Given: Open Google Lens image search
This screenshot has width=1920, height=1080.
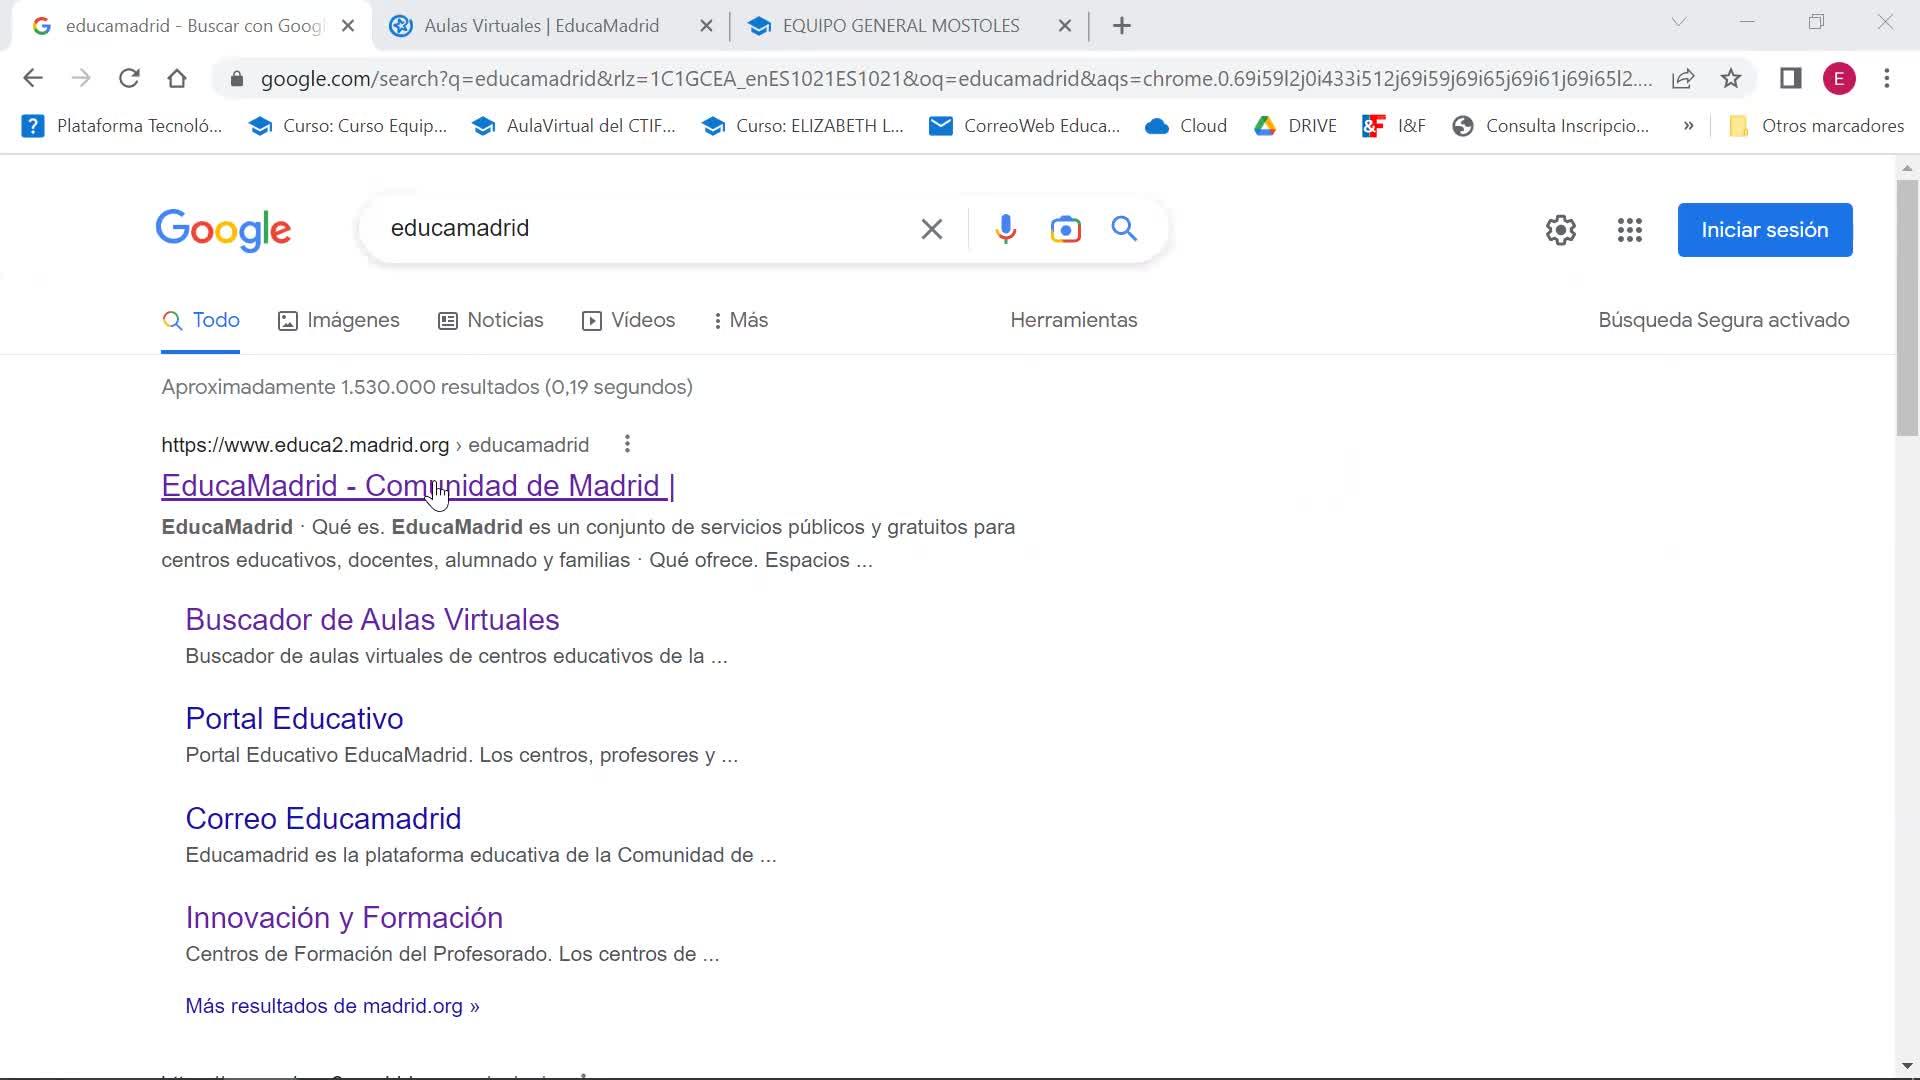Looking at the screenshot, I should [x=1065, y=229].
